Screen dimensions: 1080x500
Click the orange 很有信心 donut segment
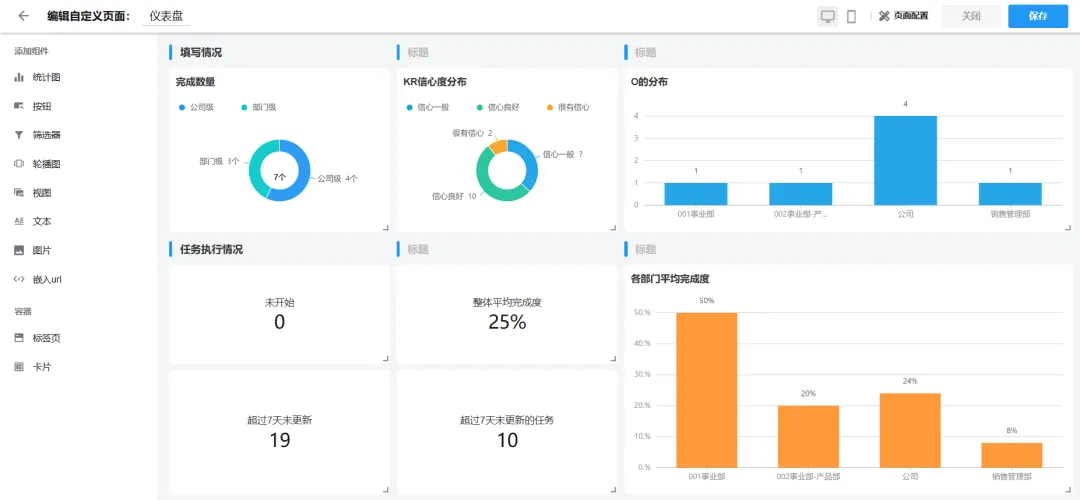coord(499,145)
